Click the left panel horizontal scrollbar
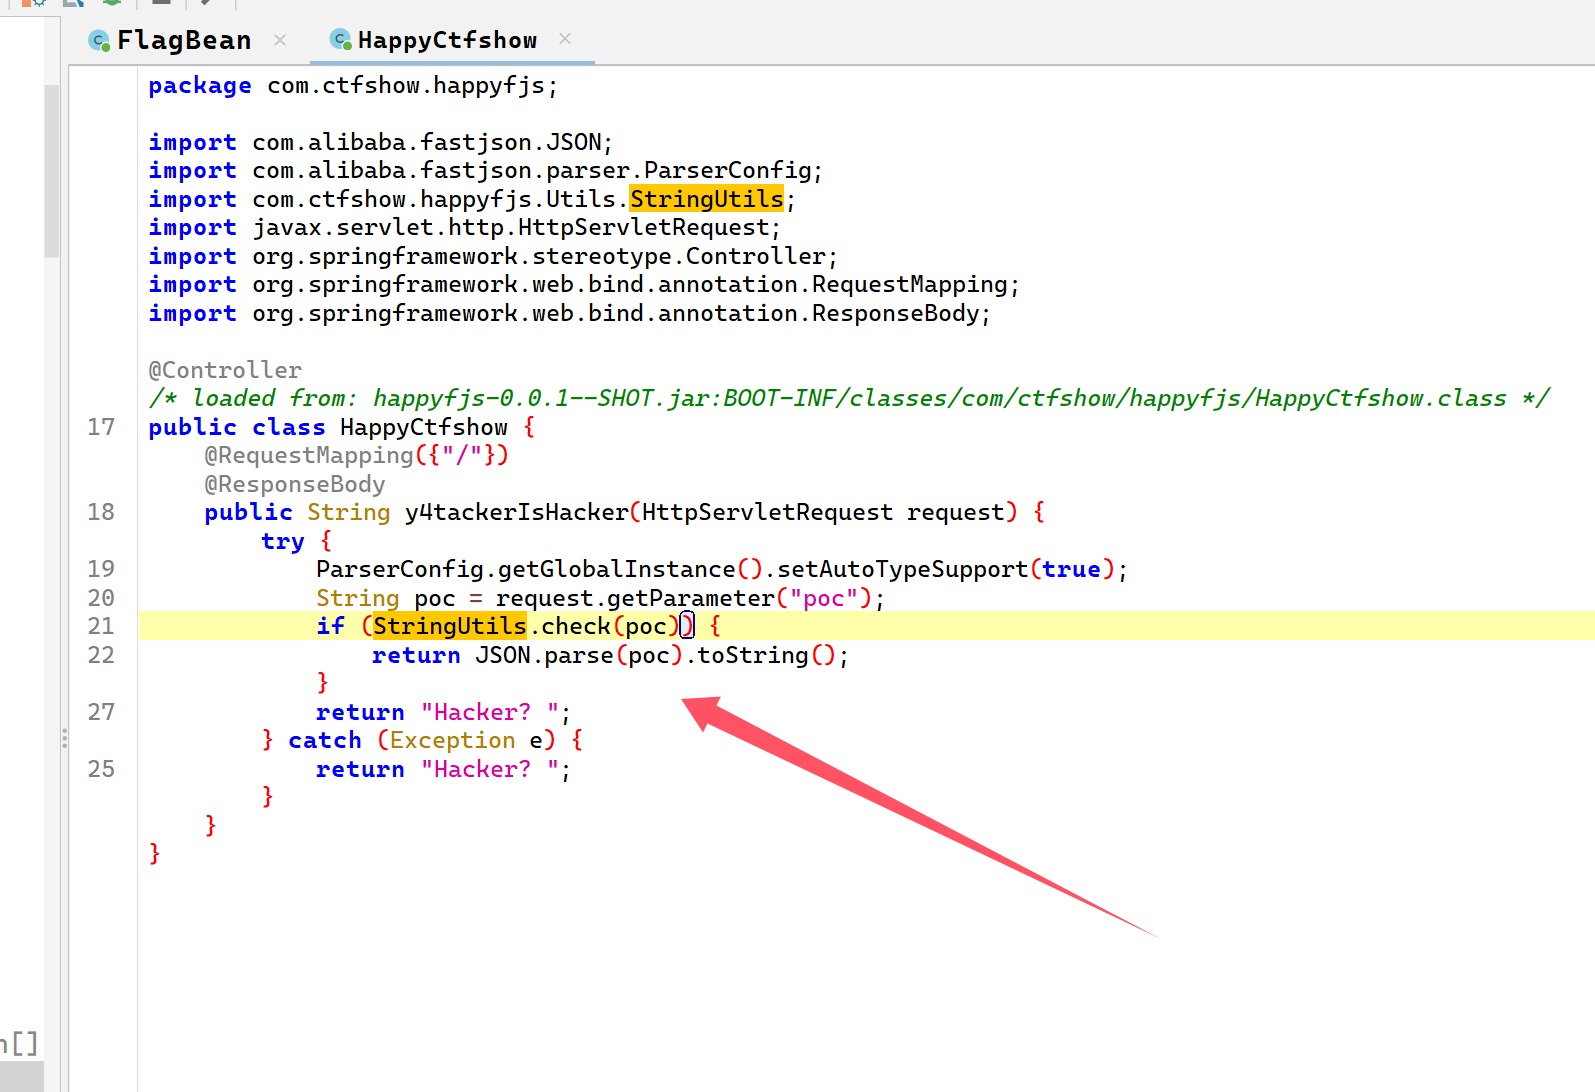1595x1092 pixels. (x=21, y=1077)
